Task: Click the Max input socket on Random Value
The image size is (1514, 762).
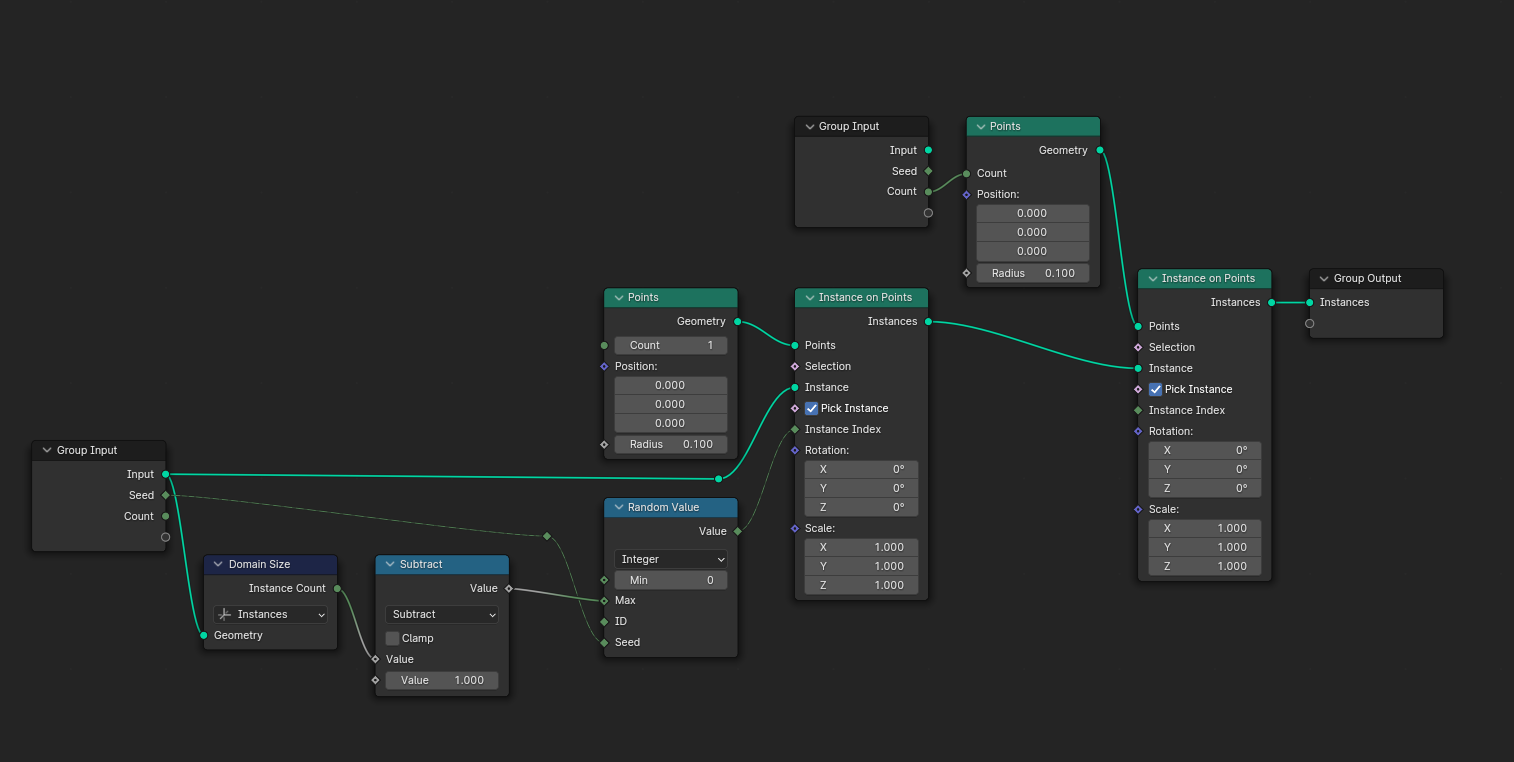Action: tap(604, 600)
